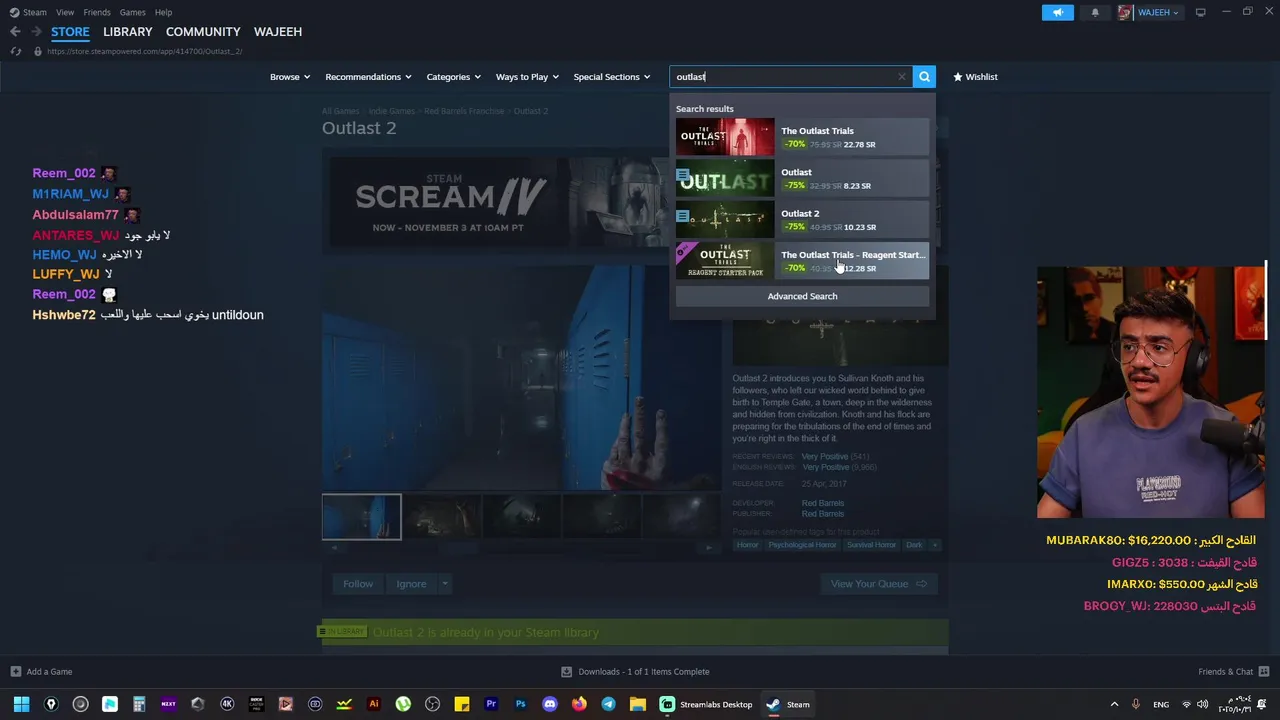The height and width of the screenshot is (720, 1280).
Task: Open the Friends & Chat icon
Action: [1264, 671]
